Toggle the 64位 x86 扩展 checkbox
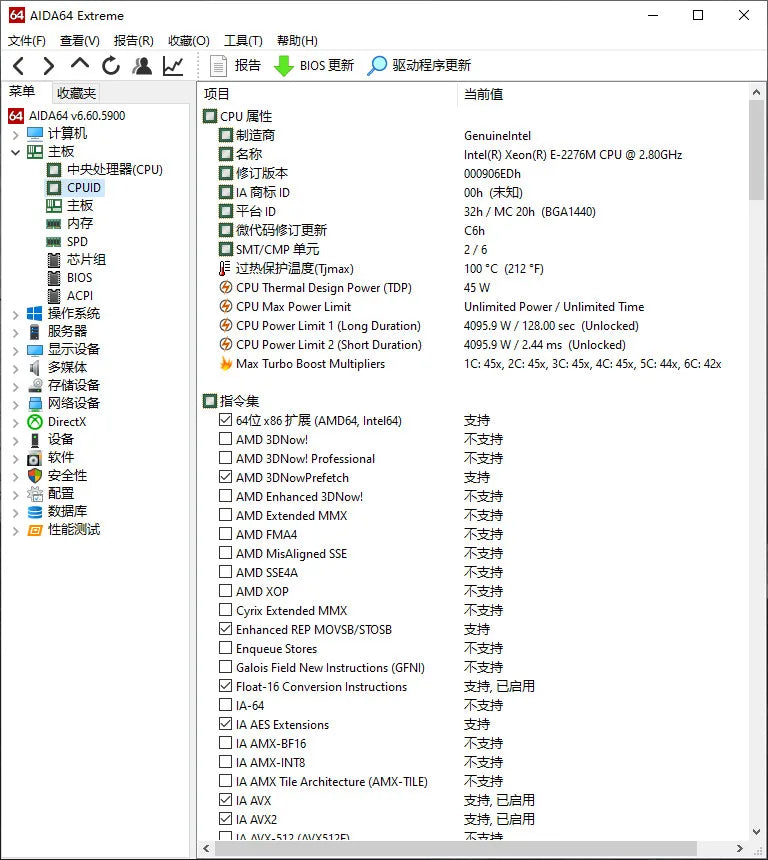Viewport: 768px width, 860px height. point(225,420)
